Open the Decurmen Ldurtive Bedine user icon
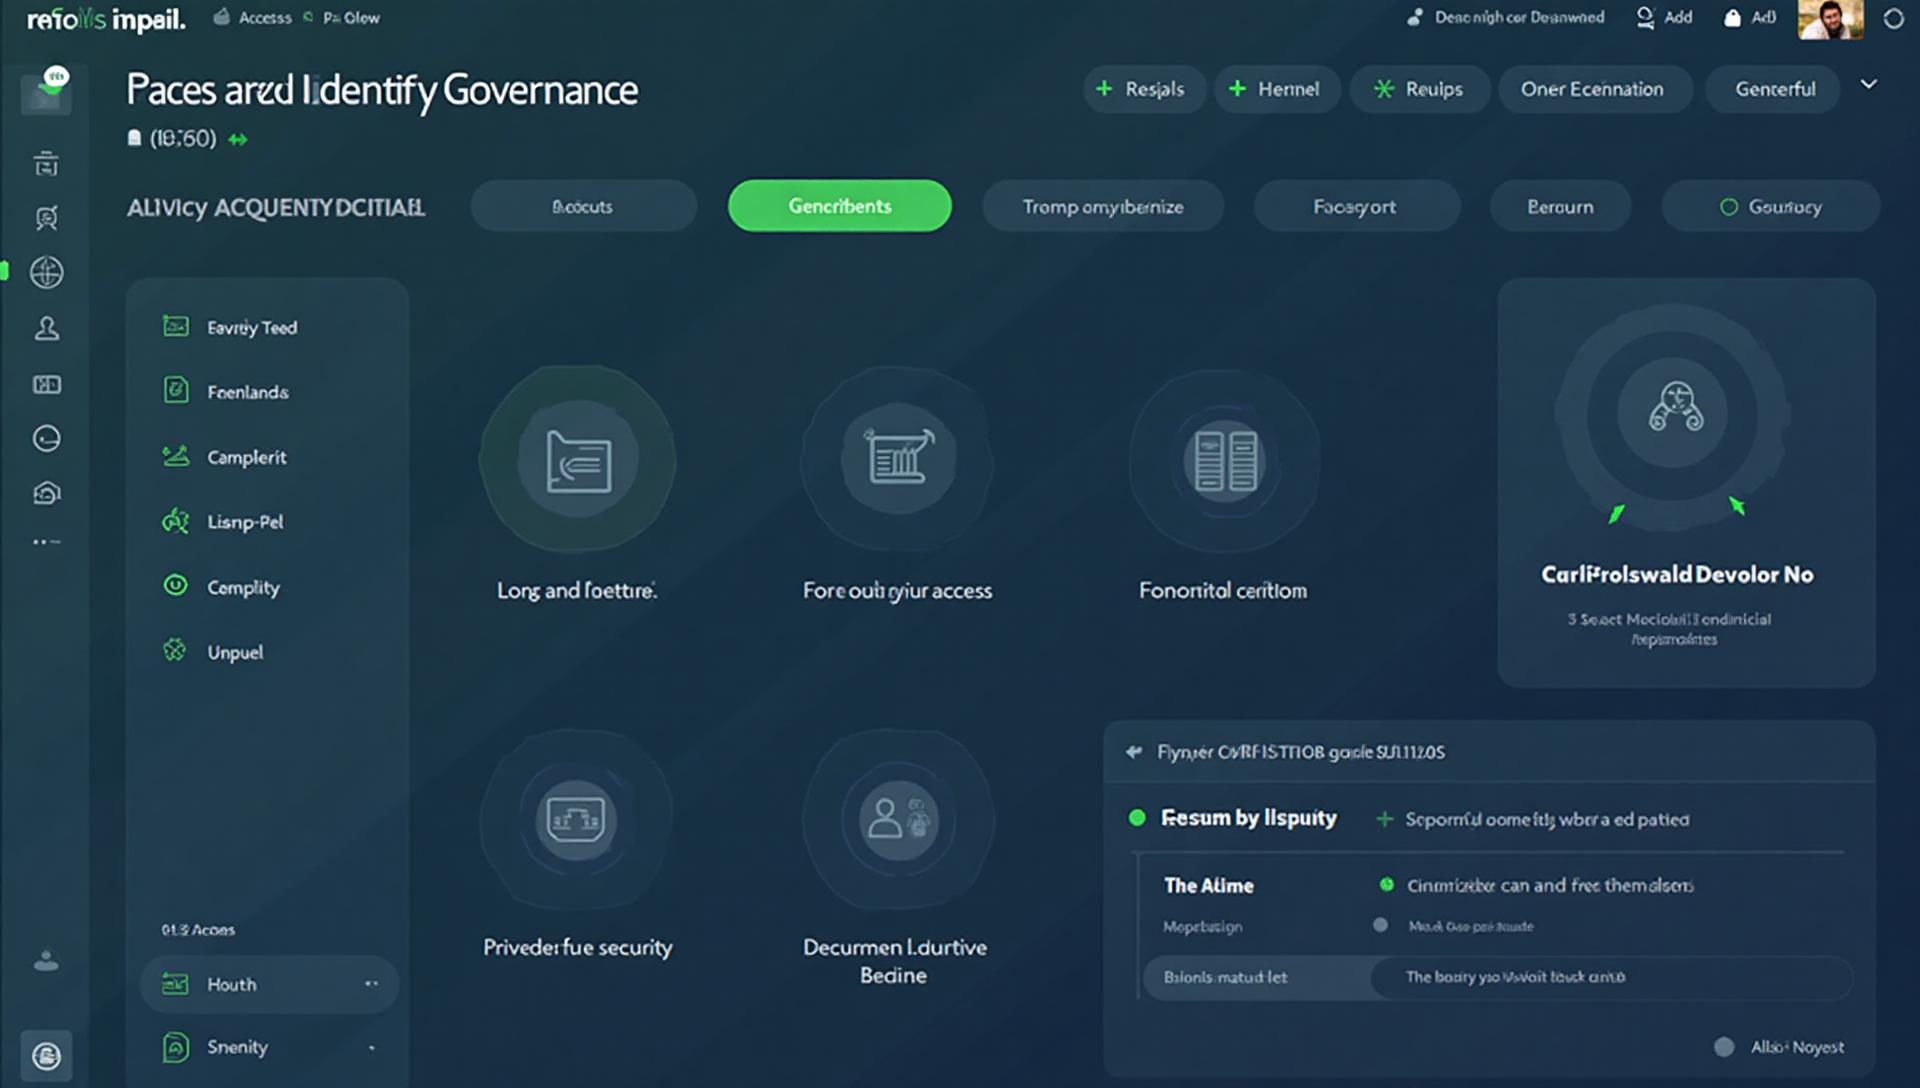This screenshot has height=1088, width=1920. (898, 820)
